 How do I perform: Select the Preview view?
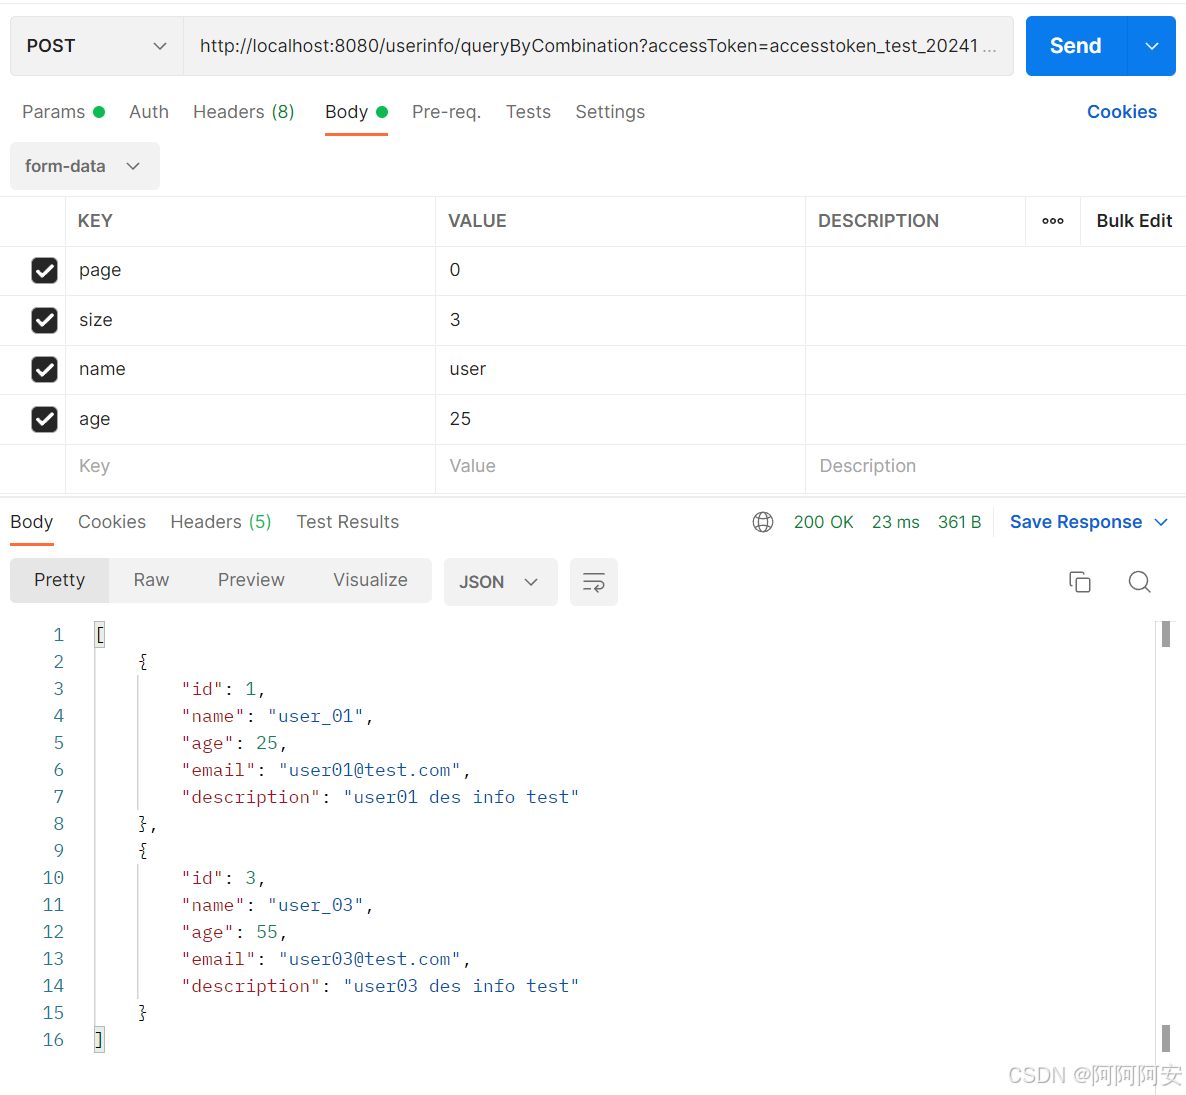[251, 580]
